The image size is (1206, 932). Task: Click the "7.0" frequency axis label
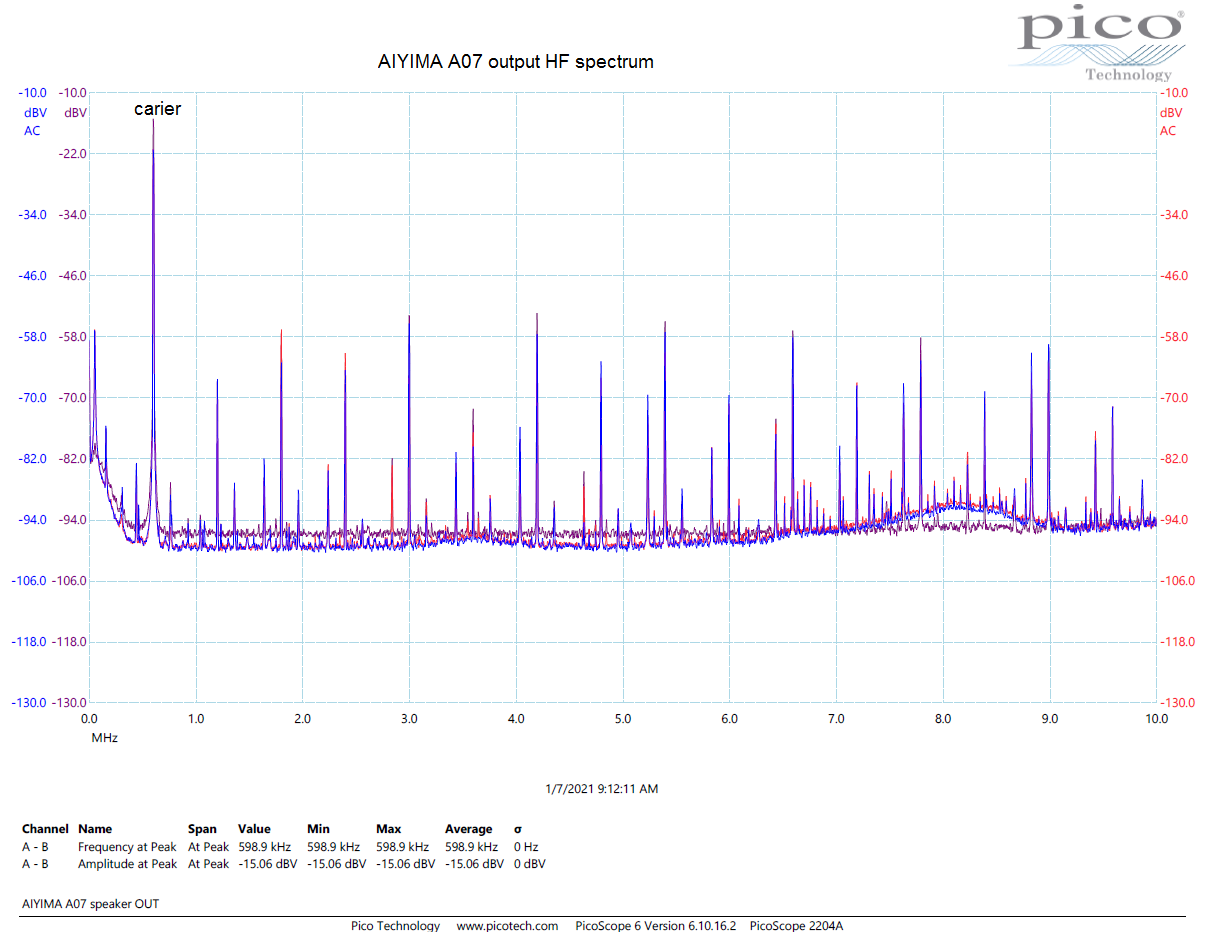pyautogui.click(x=836, y=719)
